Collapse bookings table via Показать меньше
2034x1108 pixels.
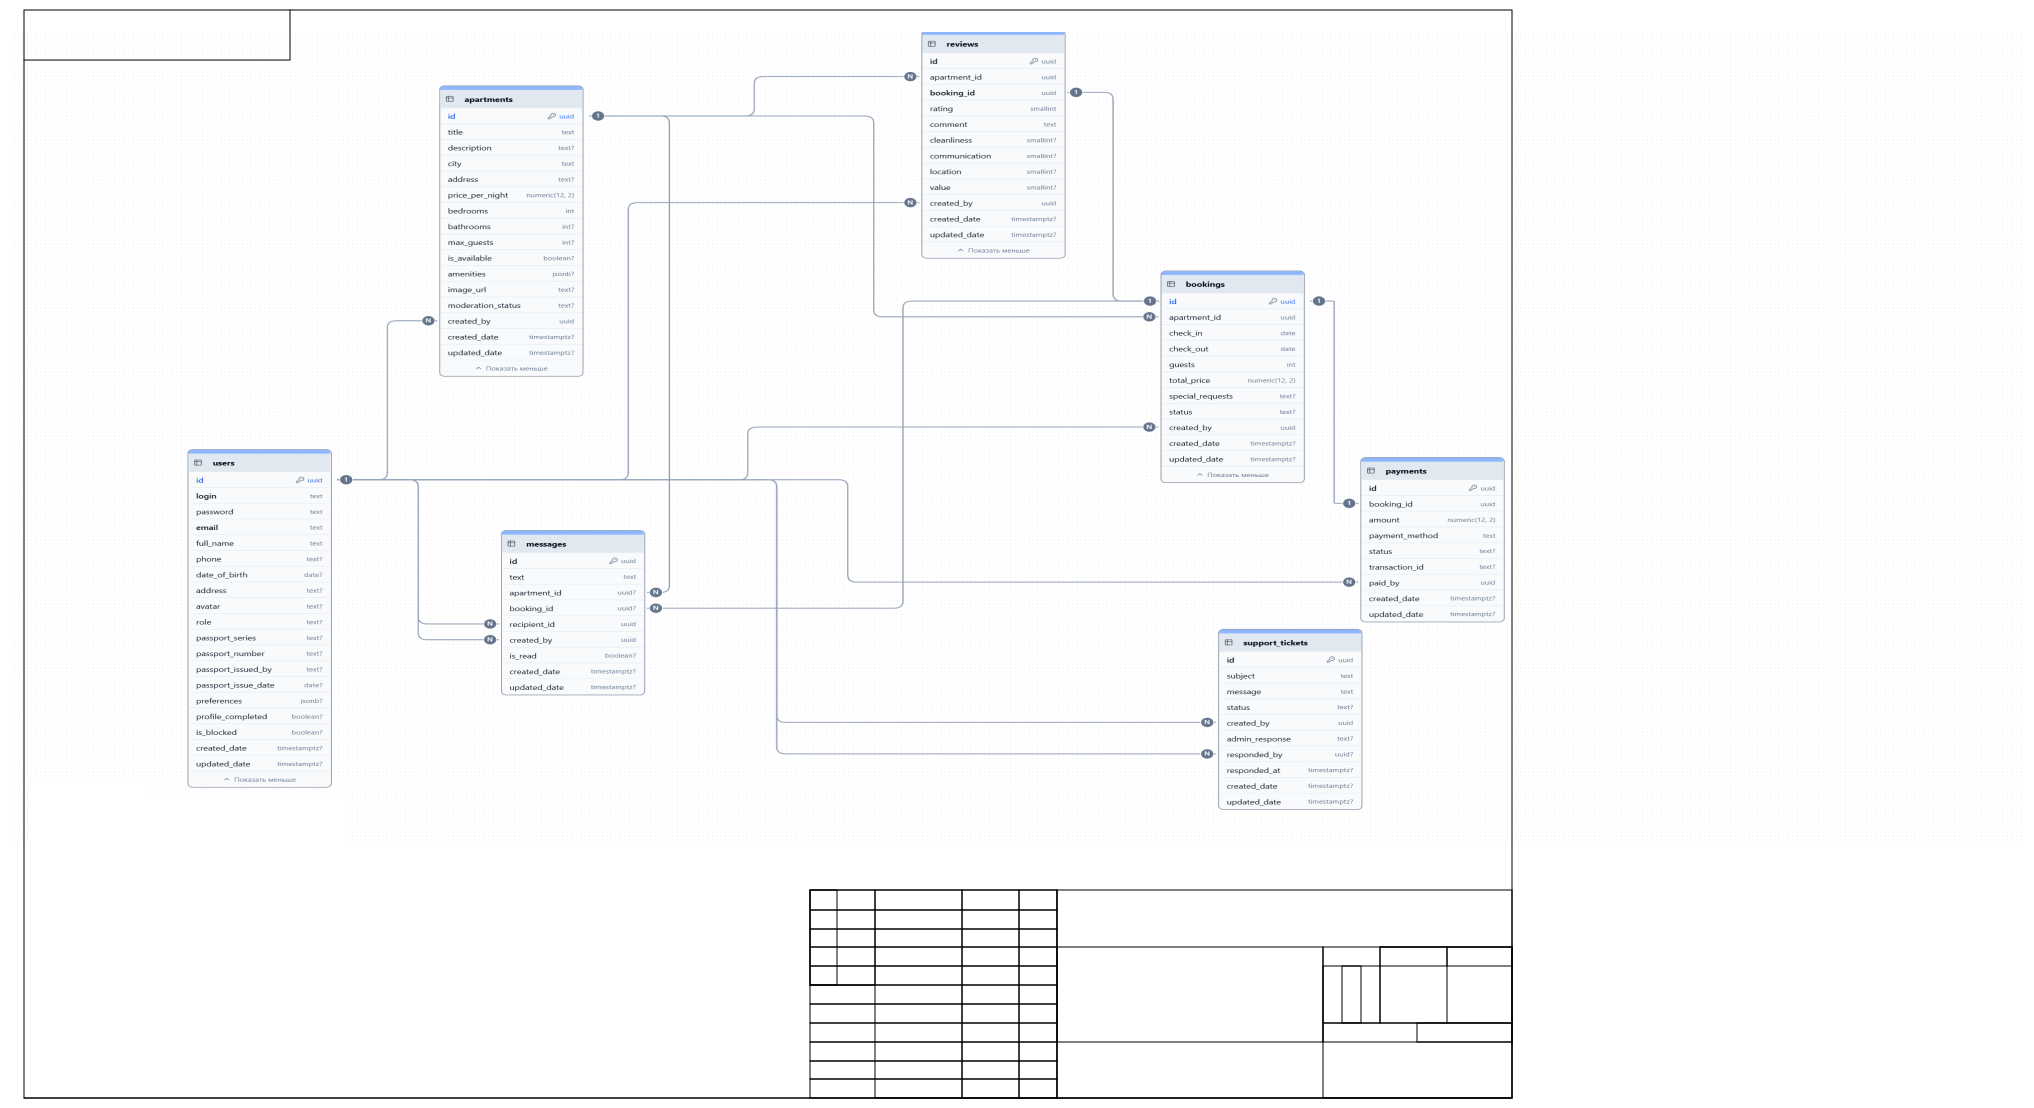tap(1232, 475)
